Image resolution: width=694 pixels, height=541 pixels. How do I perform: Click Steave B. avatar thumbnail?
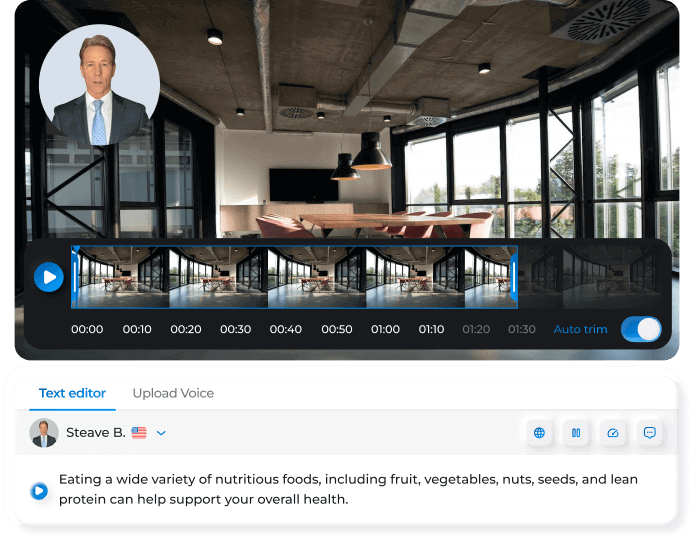point(44,433)
